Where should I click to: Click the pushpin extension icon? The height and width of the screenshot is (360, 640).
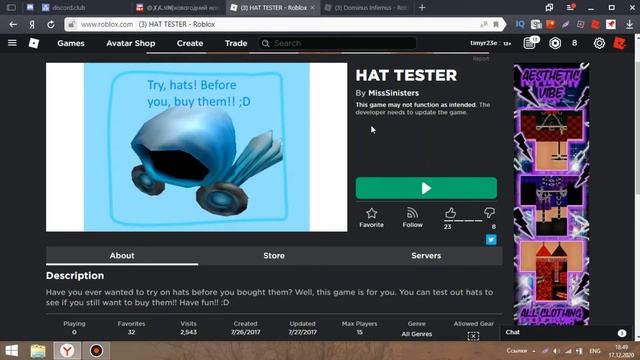(x=611, y=24)
